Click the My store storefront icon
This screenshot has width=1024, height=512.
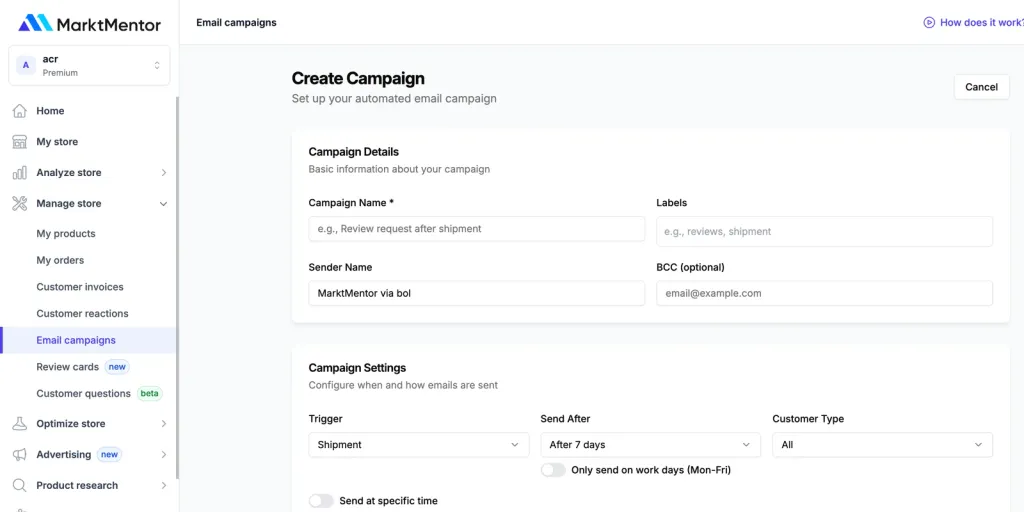(20, 142)
